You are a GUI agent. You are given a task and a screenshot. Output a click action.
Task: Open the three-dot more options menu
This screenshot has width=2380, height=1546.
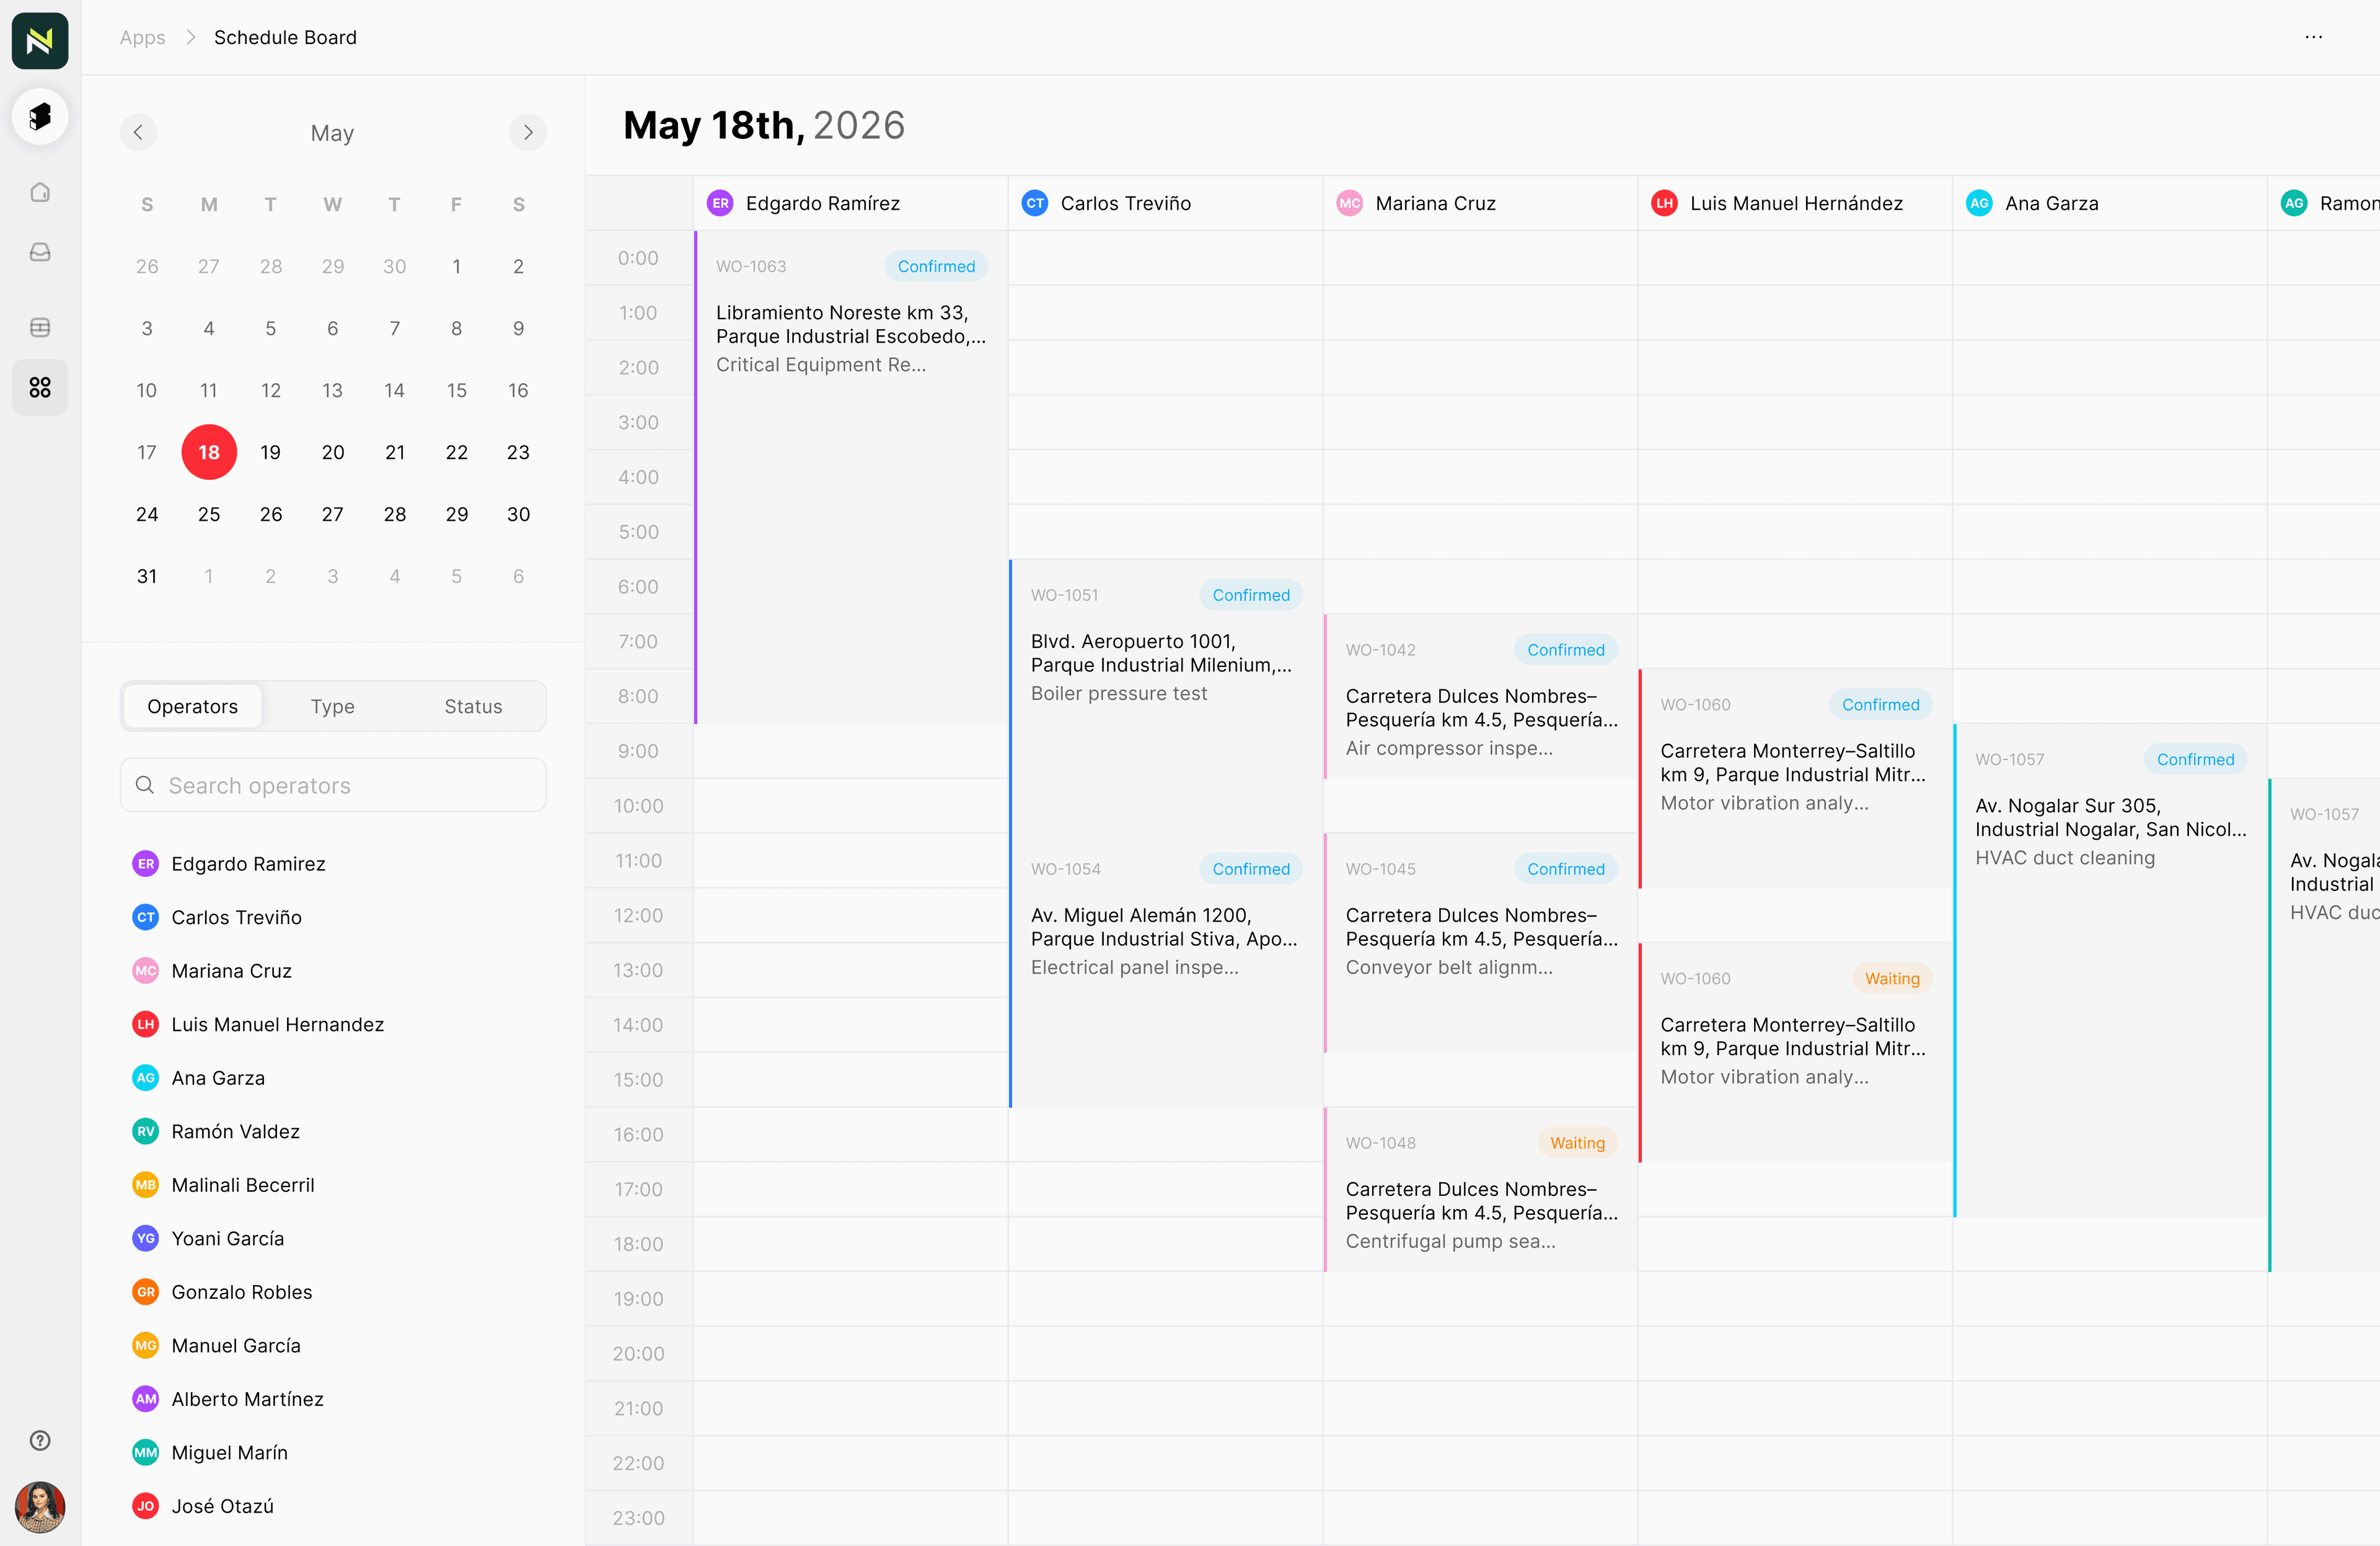(2313, 37)
